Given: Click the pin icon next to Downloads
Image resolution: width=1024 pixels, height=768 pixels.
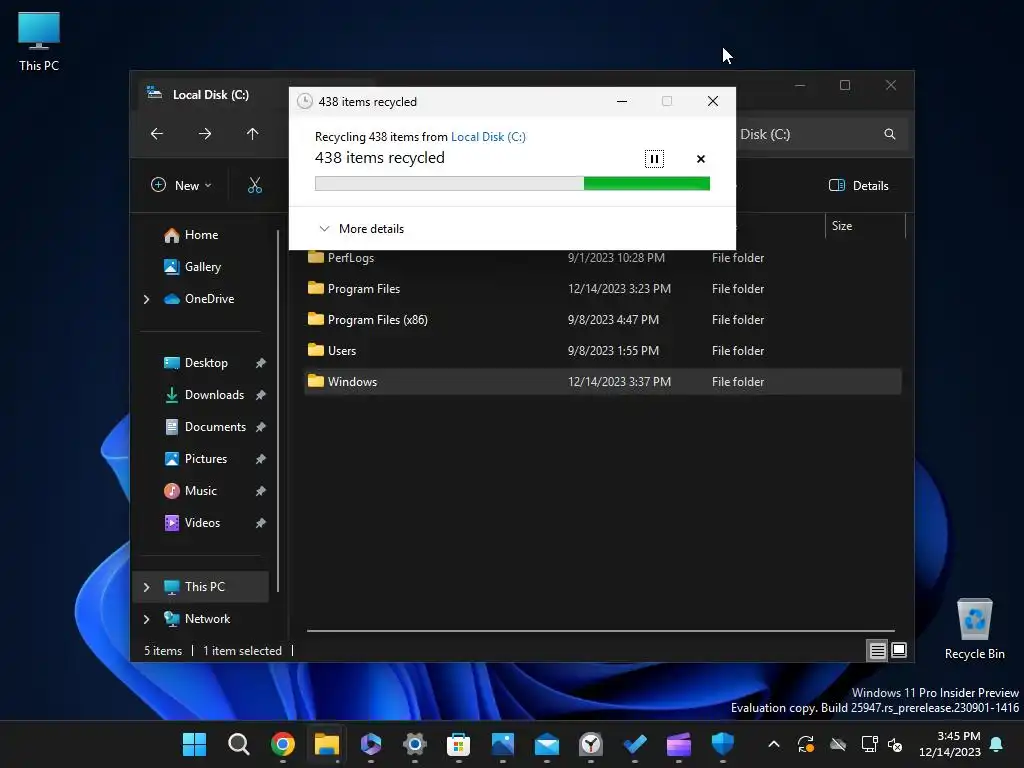Looking at the screenshot, I should (261, 395).
